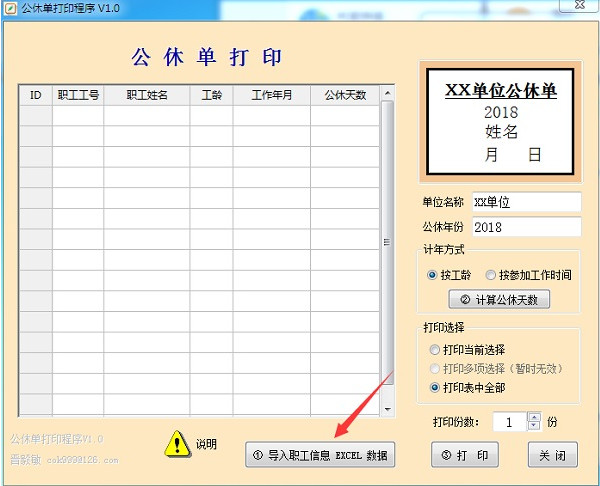Click the 公休年份 input field

[527, 227]
